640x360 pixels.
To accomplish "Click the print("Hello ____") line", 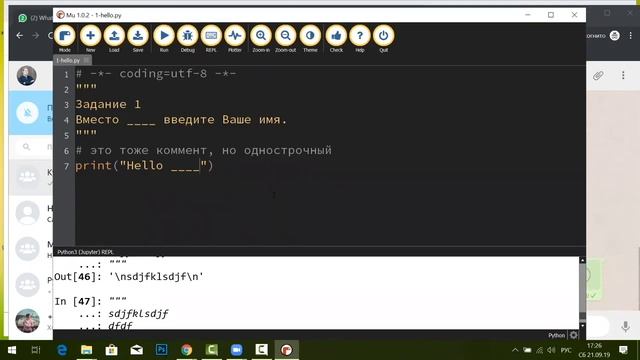I will pyautogui.click(x=144, y=166).
